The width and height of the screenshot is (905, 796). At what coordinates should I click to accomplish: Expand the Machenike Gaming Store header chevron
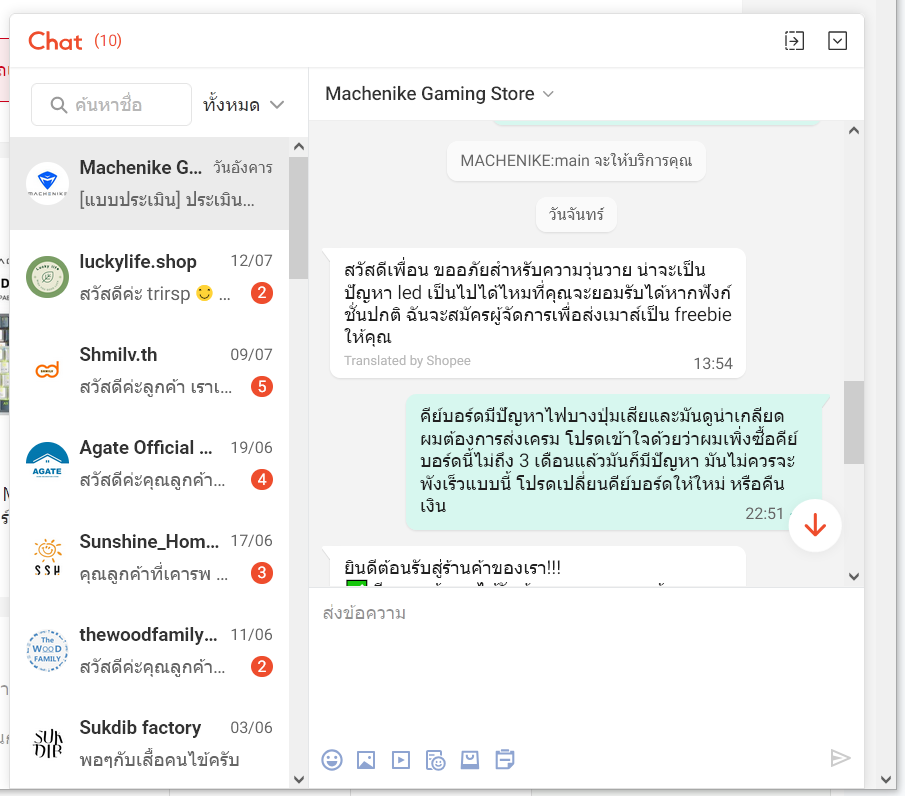click(x=548, y=94)
